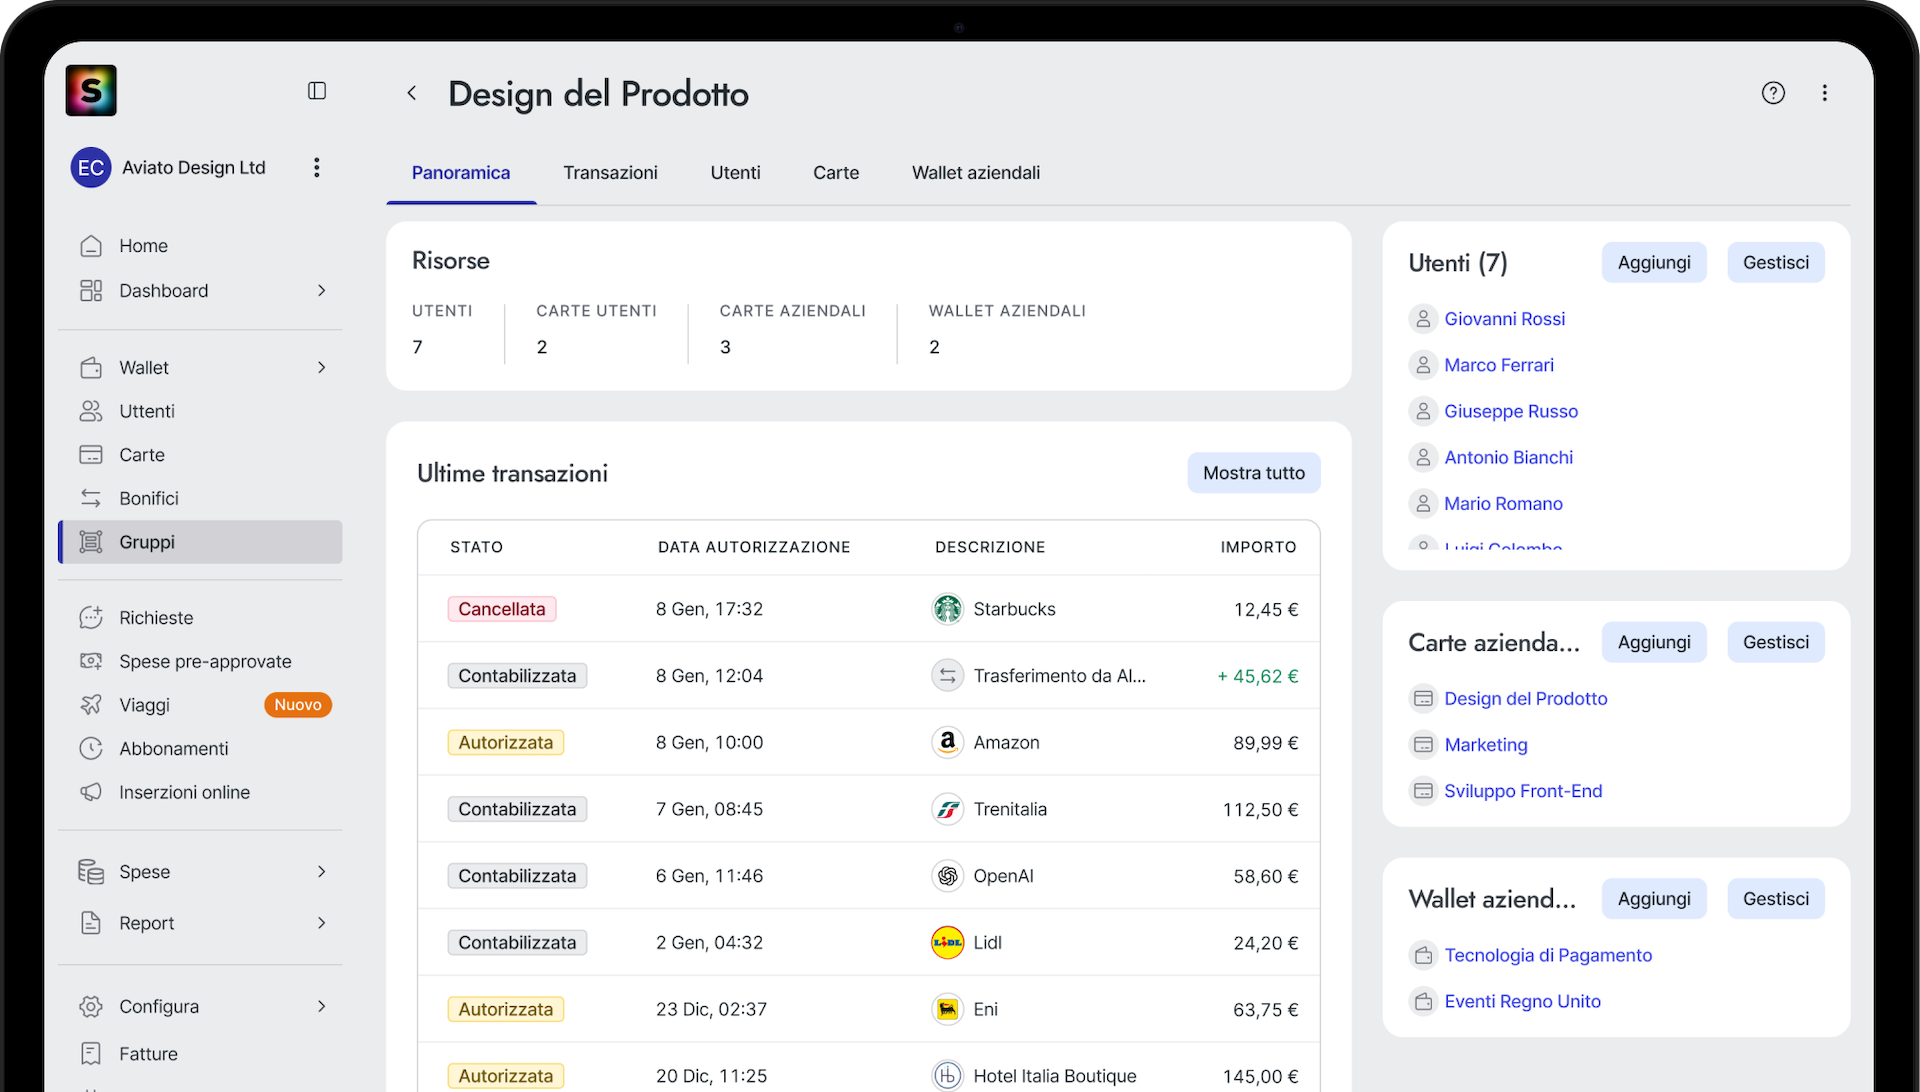
Task: Click the help question mark icon
Action: [1773, 93]
